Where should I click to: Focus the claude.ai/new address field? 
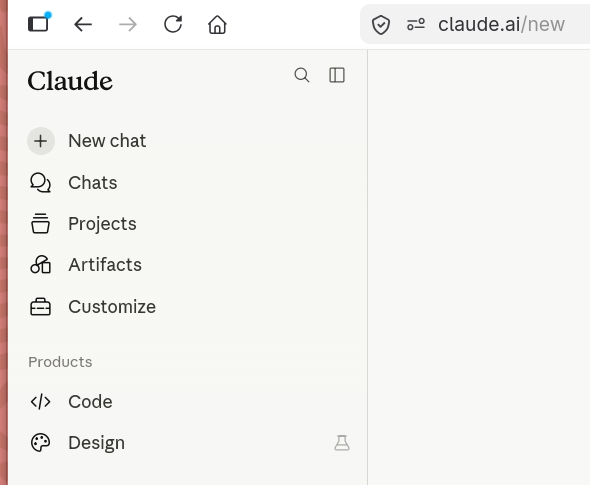[501, 25]
